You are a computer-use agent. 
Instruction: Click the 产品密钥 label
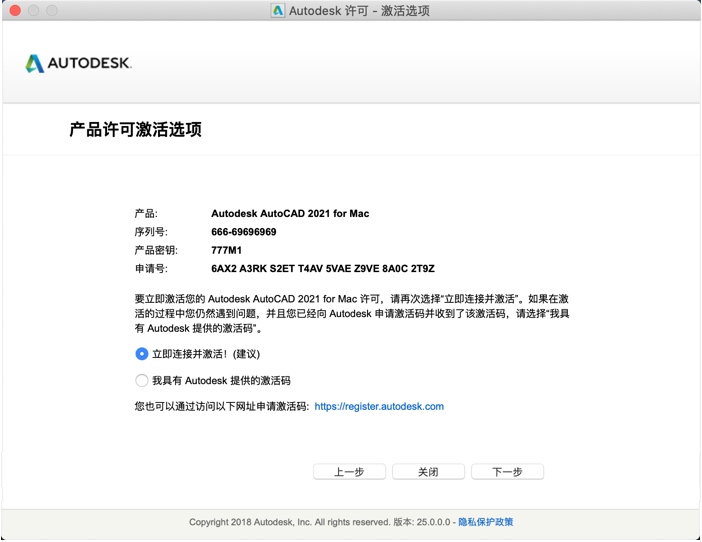(156, 250)
